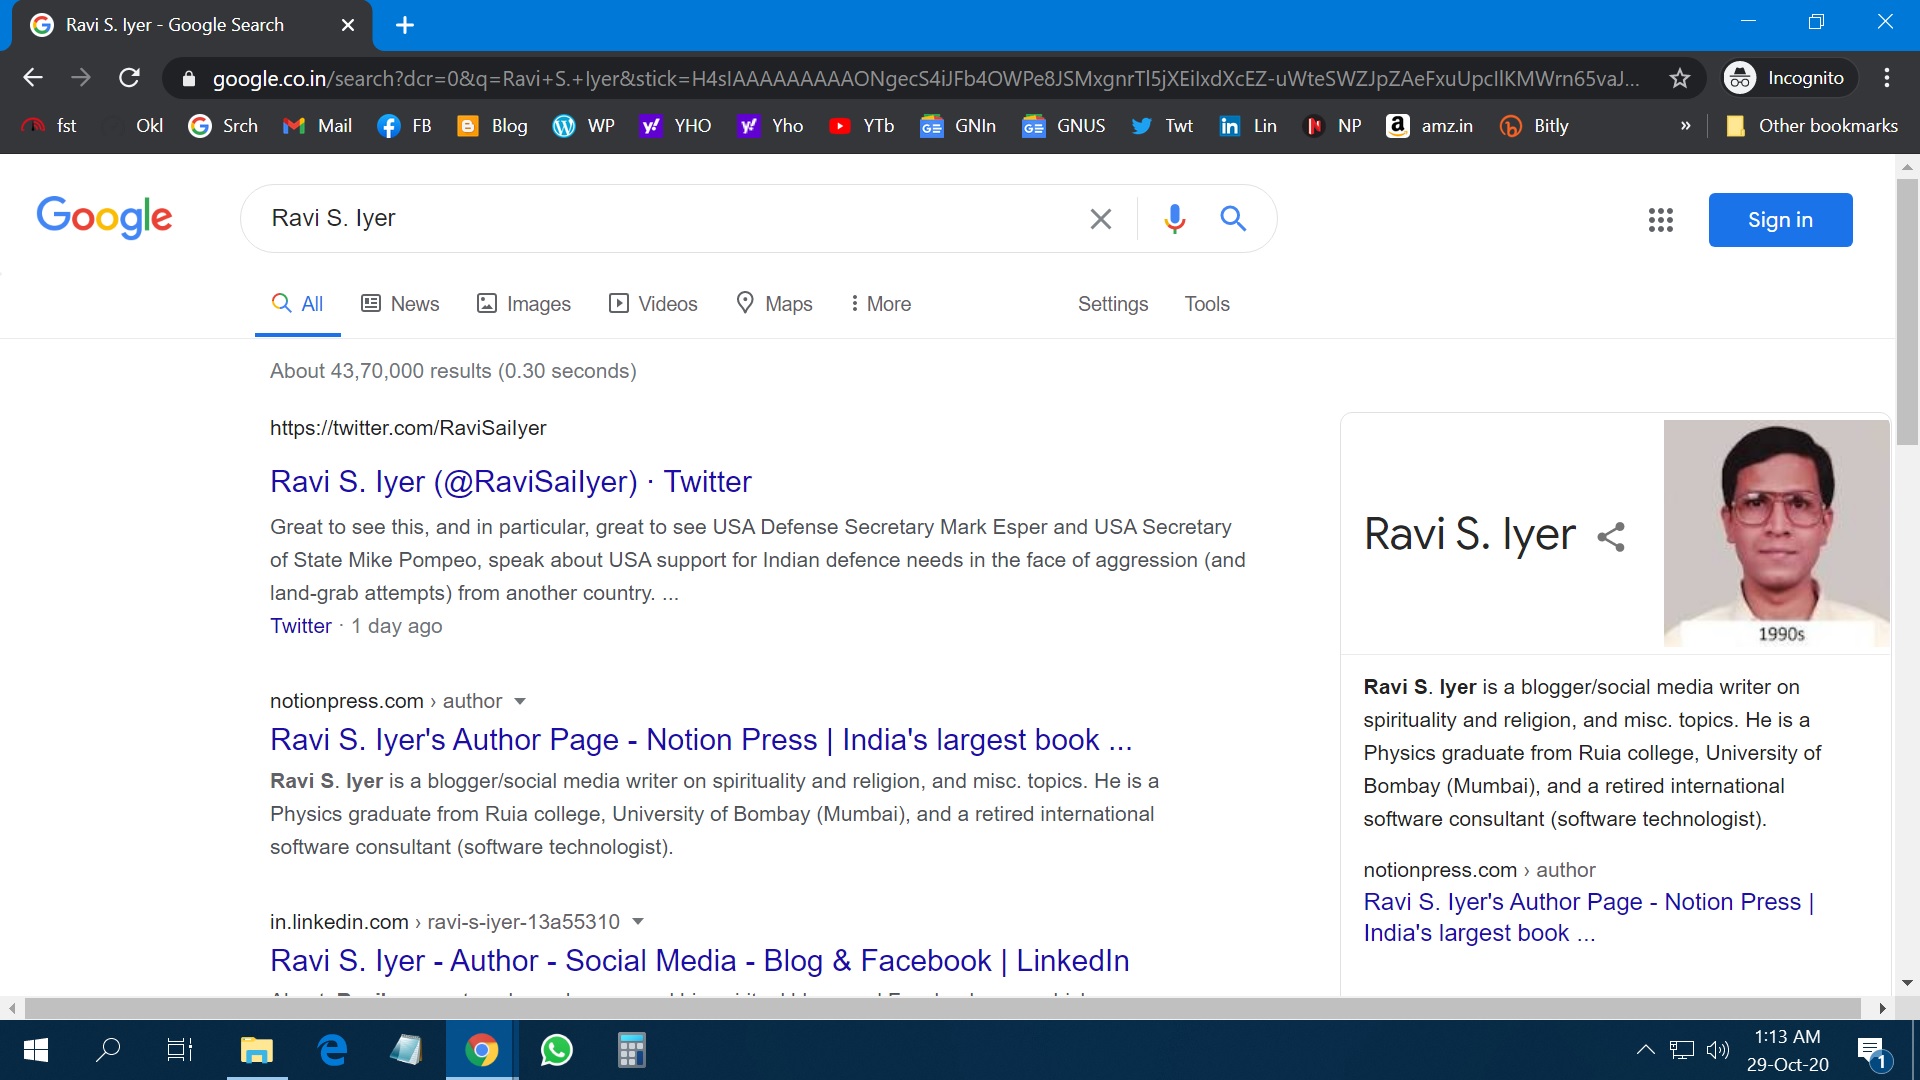Open the Google apps grid
Screen dimensions: 1920x1080
[x=1660, y=220]
